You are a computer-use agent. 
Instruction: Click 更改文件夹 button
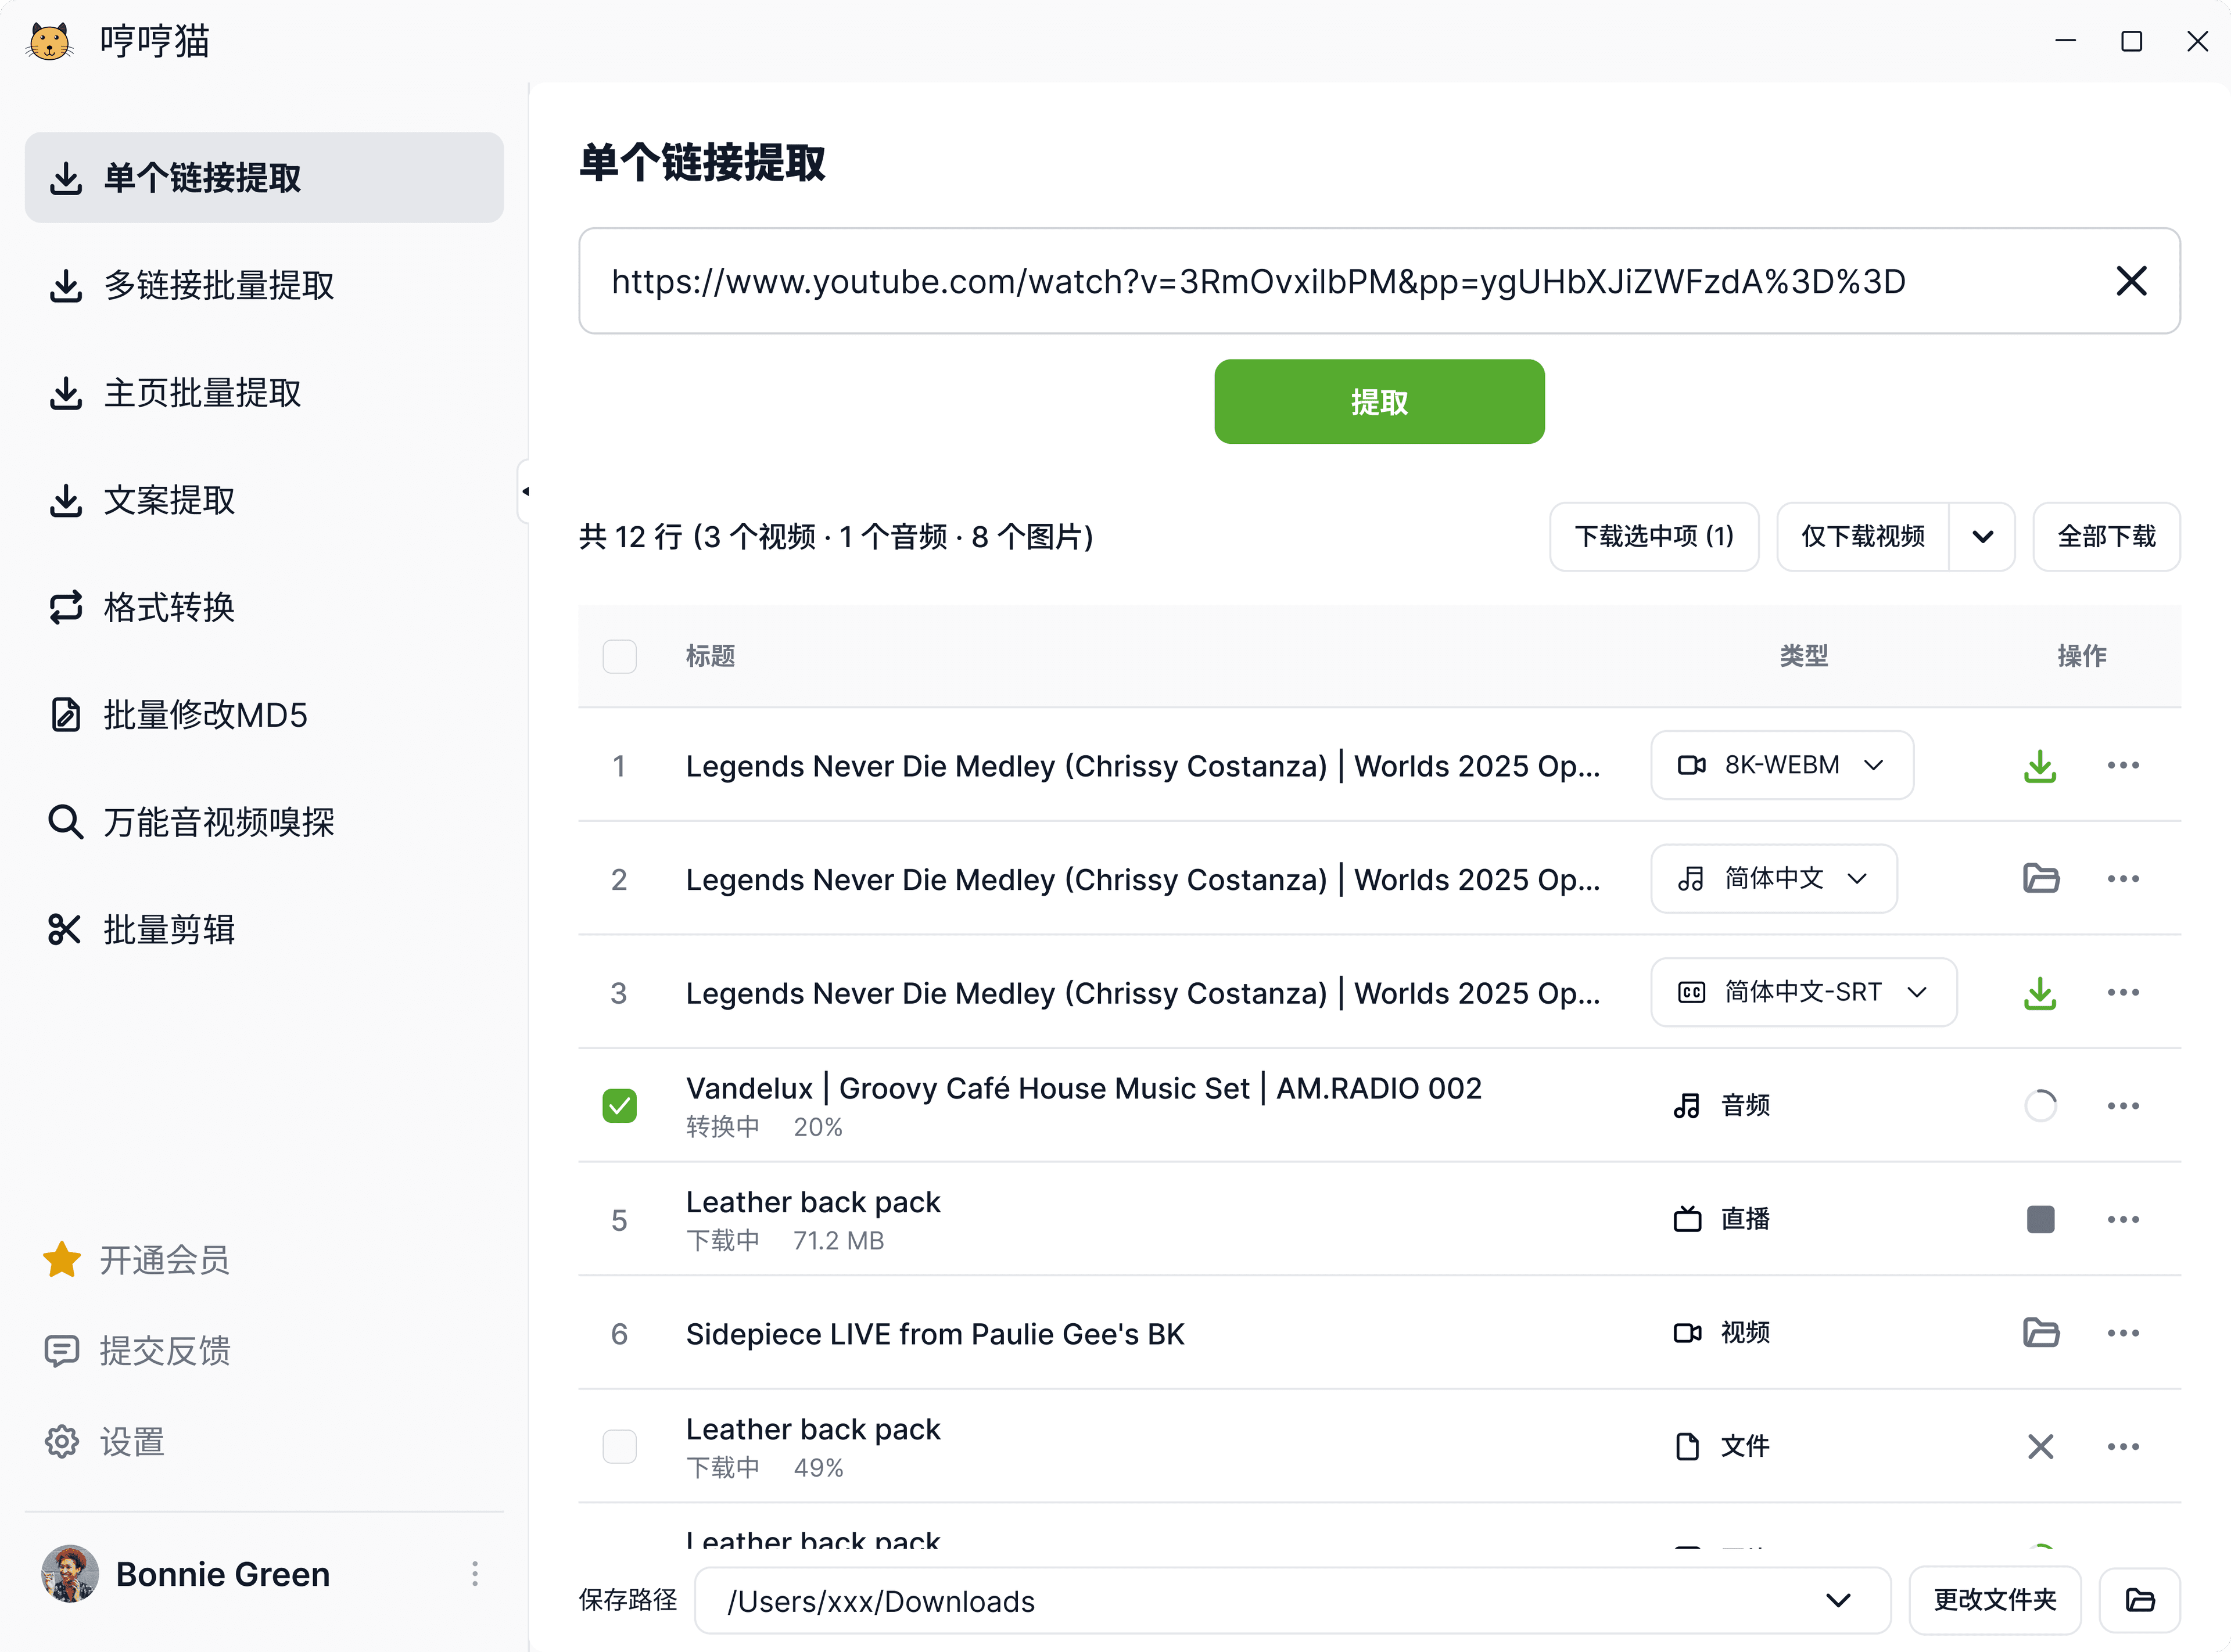tap(1994, 1600)
